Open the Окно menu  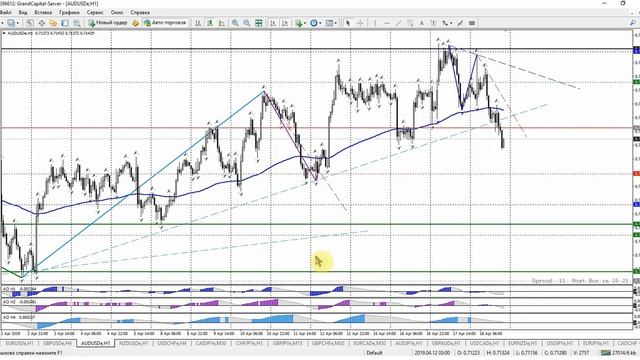click(x=117, y=13)
